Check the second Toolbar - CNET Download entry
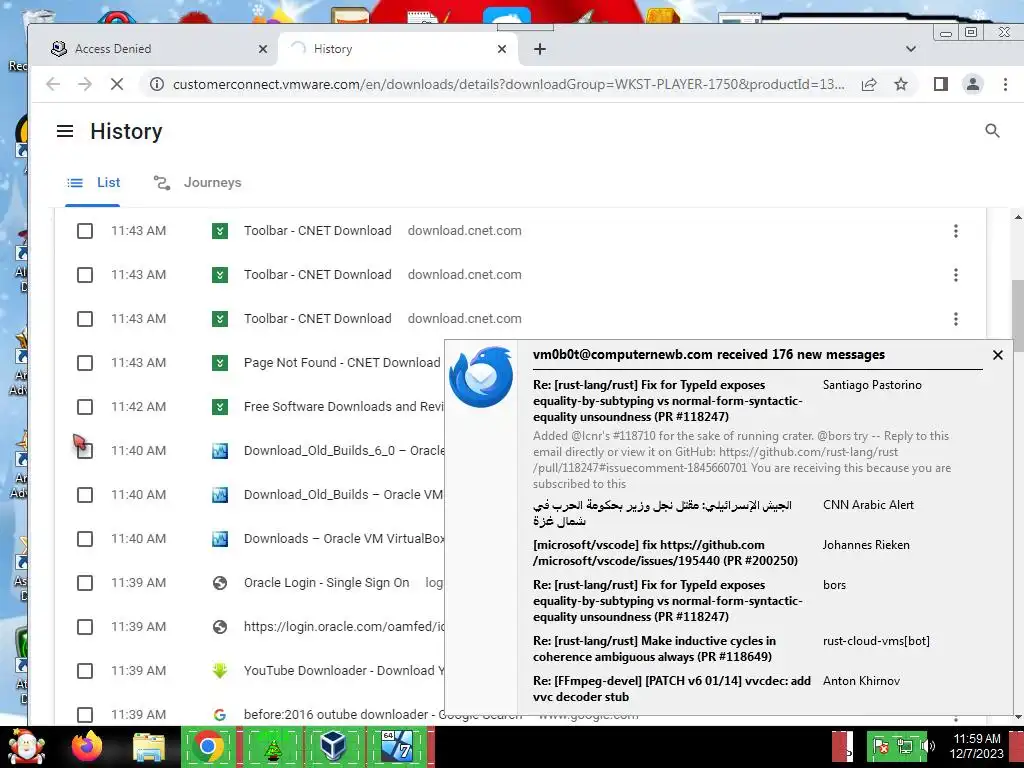Image resolution: width=1024 pixels, height=768 pixels. click(85, 275)
